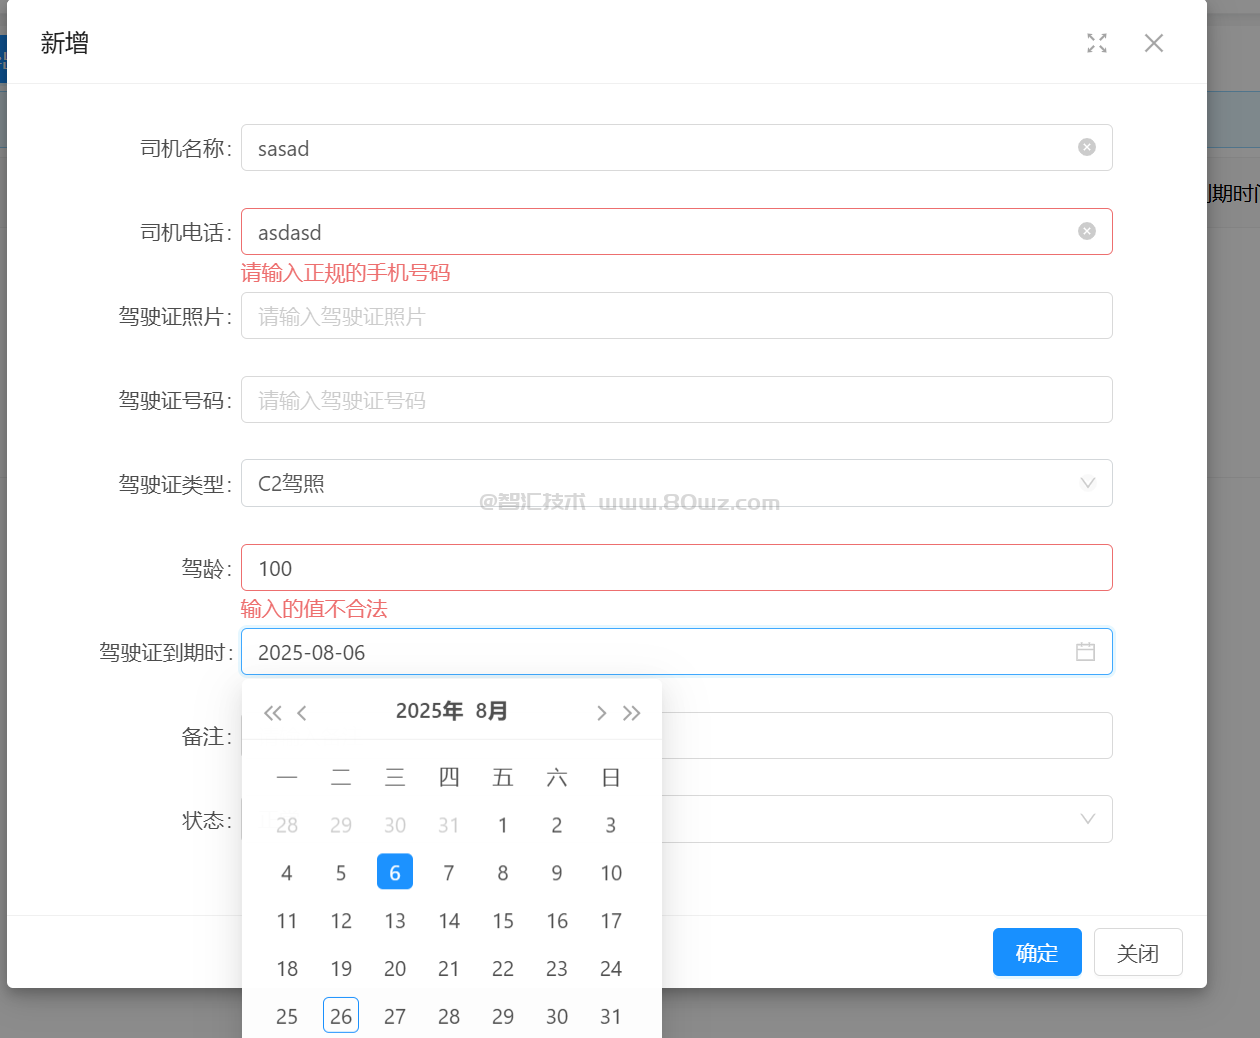Pick August 5 in the calendar
The width and height of the screenshot is (1260, 1038).
coord(341,873)
